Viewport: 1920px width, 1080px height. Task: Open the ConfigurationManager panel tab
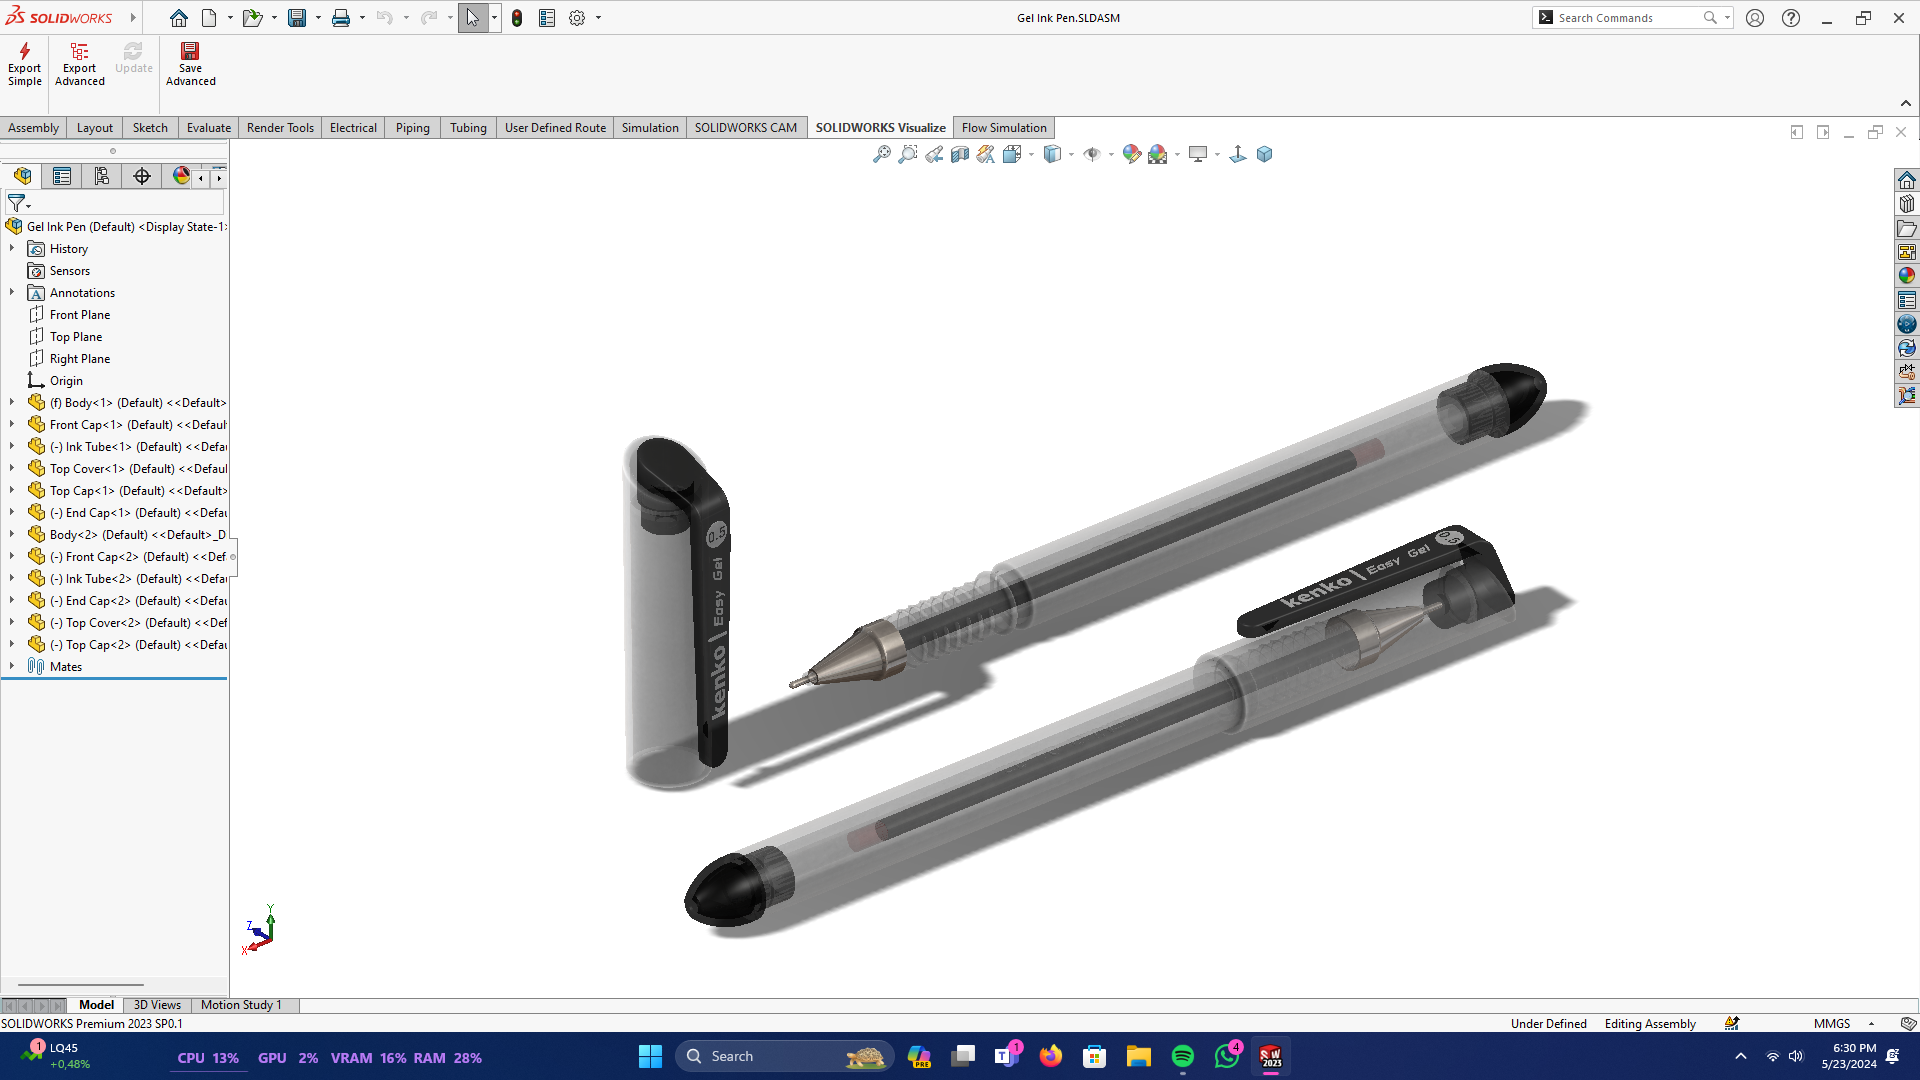point(102,177)
